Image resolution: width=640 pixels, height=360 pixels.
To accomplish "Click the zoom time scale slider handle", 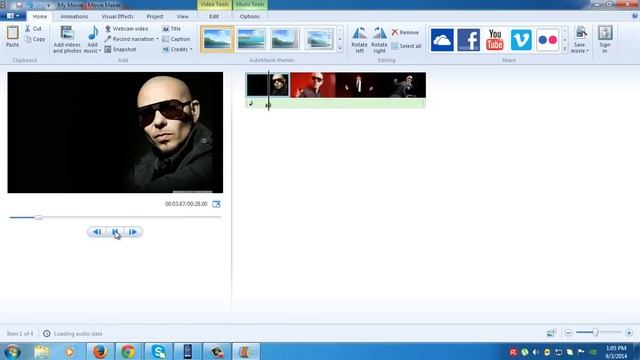I will (x=596, y=333).
